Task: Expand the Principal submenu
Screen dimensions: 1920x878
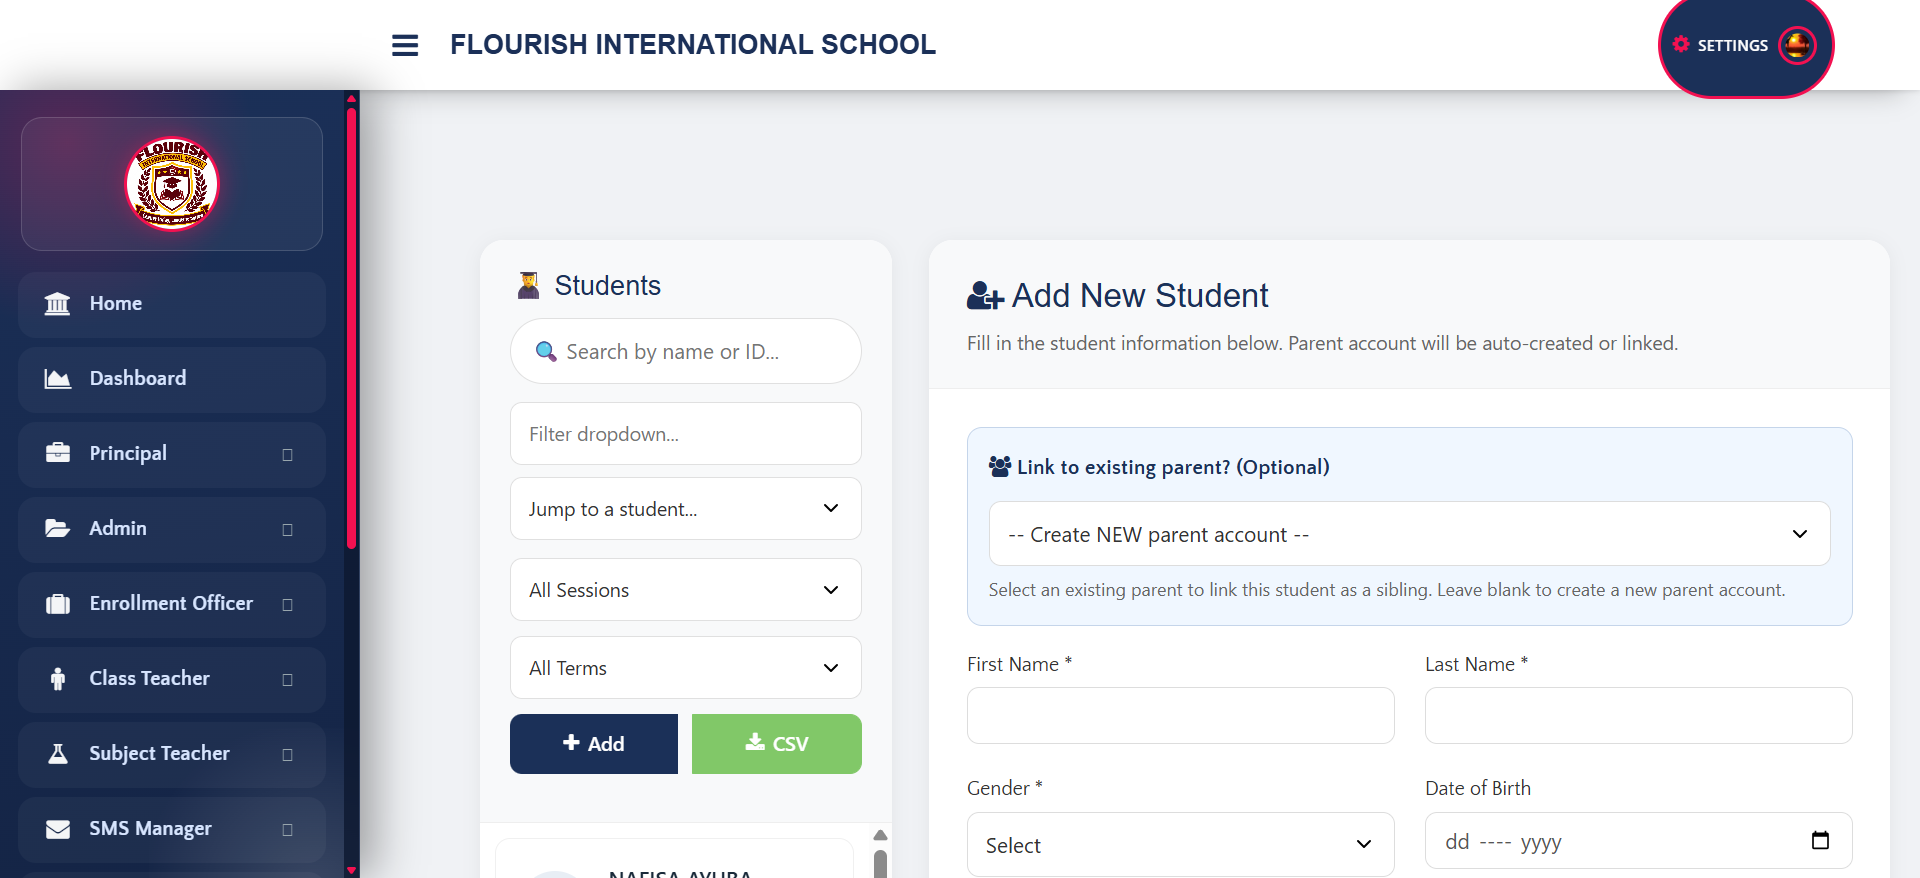Action: pos(288,455)
